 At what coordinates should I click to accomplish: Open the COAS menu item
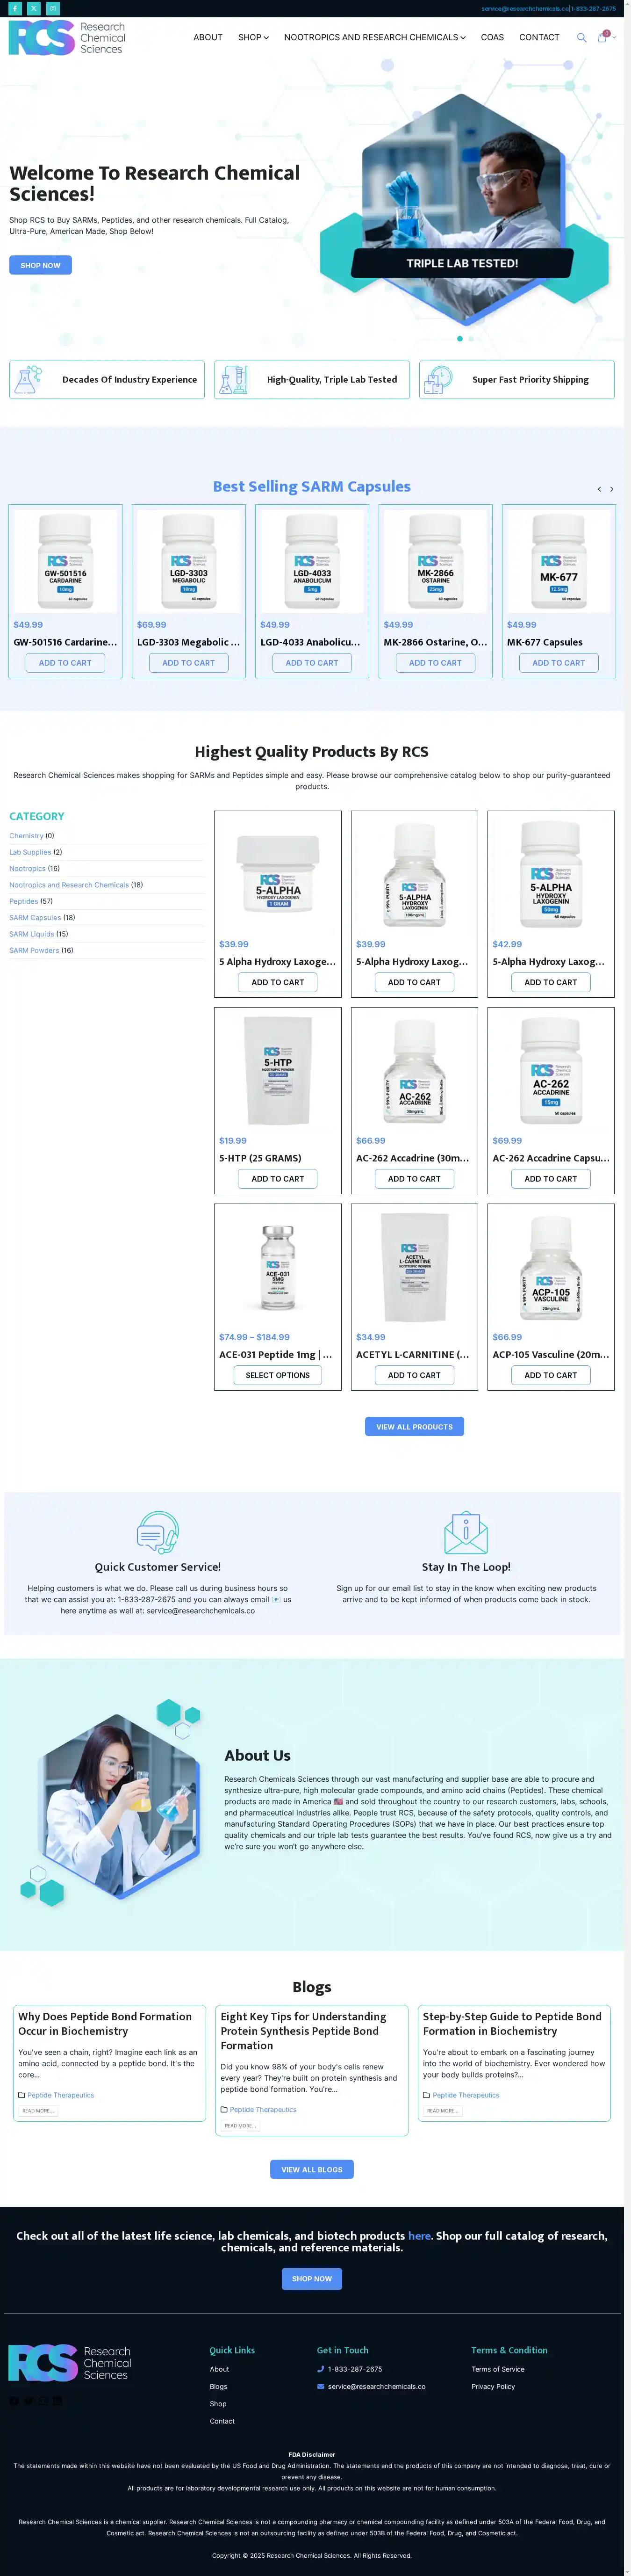click(492, 38)
